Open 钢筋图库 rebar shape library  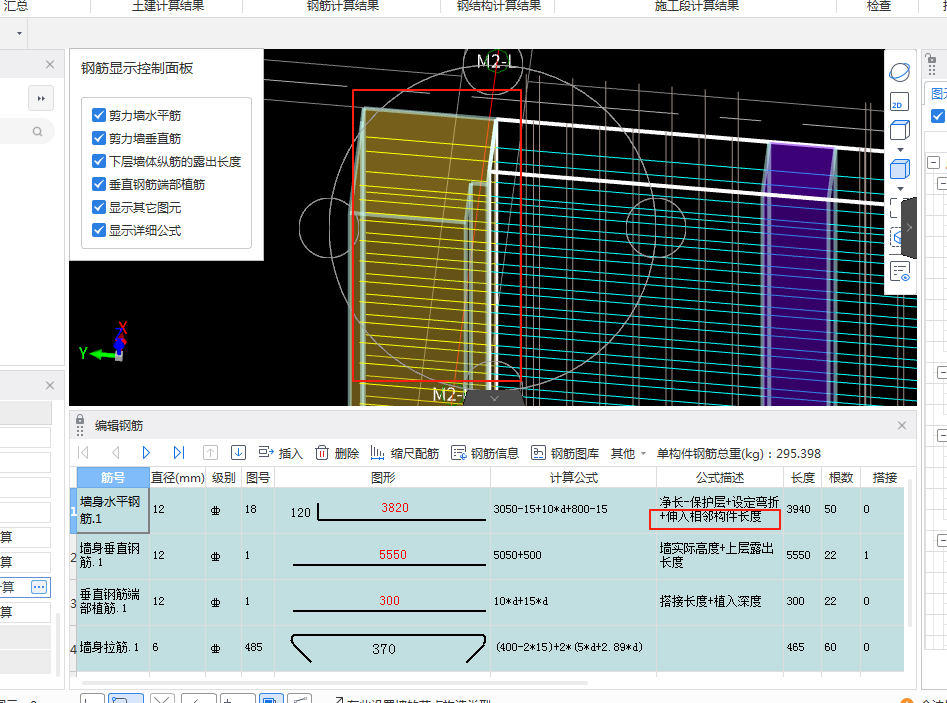(x=565, y=453)
